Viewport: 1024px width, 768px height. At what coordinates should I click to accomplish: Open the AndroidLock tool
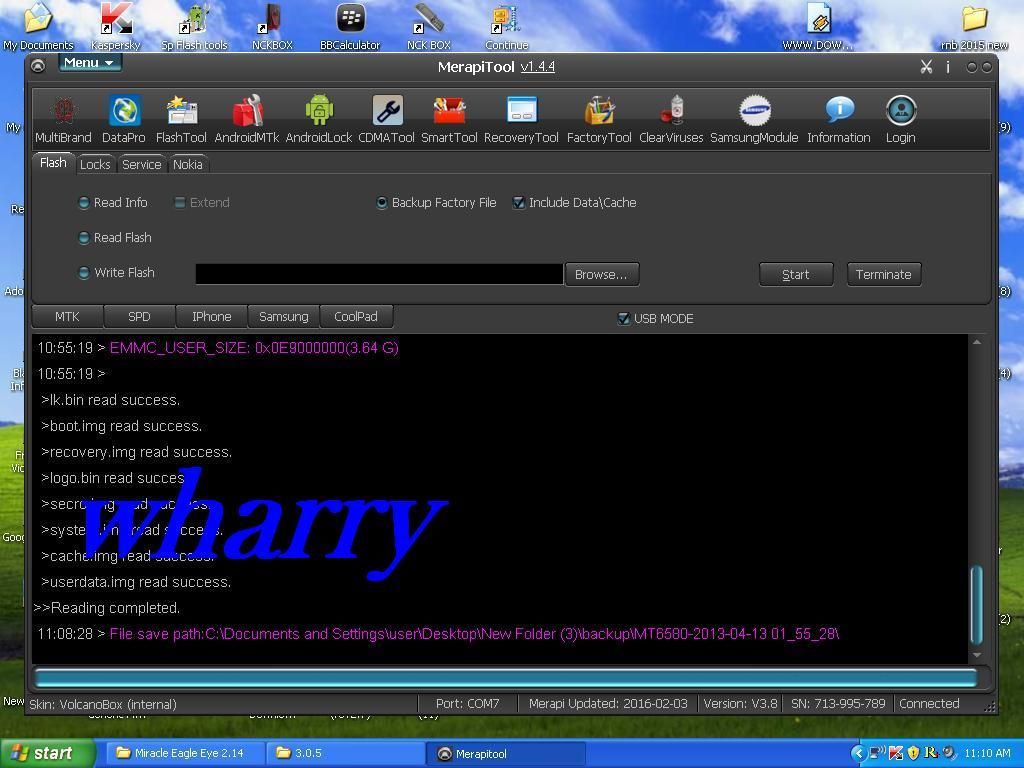(319, 119)
